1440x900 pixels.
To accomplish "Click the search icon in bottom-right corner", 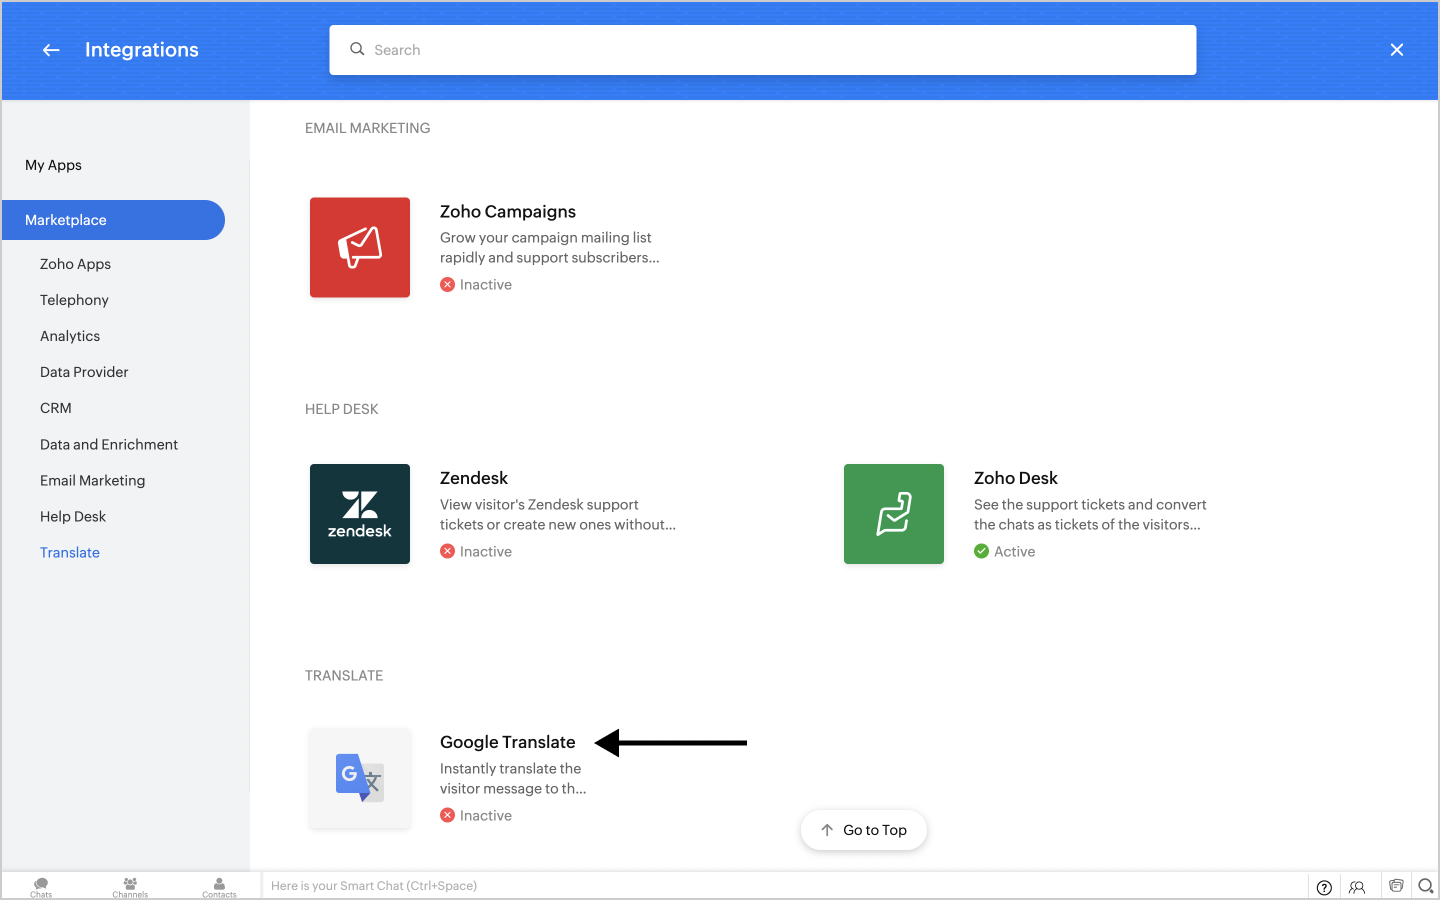I will 1426,886.
